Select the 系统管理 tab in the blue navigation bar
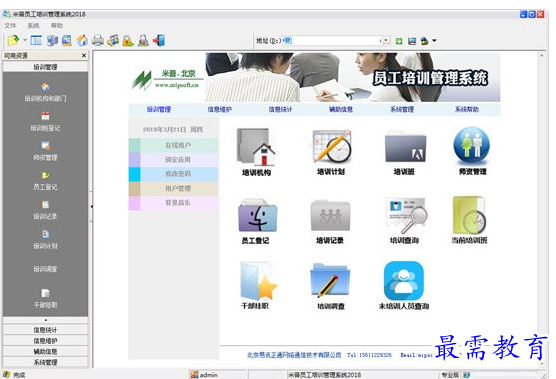This screenshot has width=556, height=379. 402,110
